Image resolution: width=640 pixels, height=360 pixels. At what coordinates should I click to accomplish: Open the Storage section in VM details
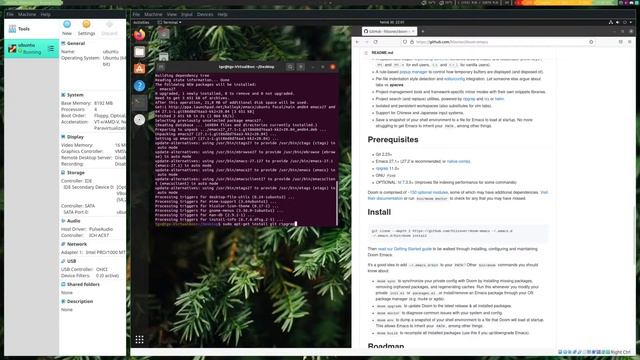pyautogui.click(x=76, y=173)
